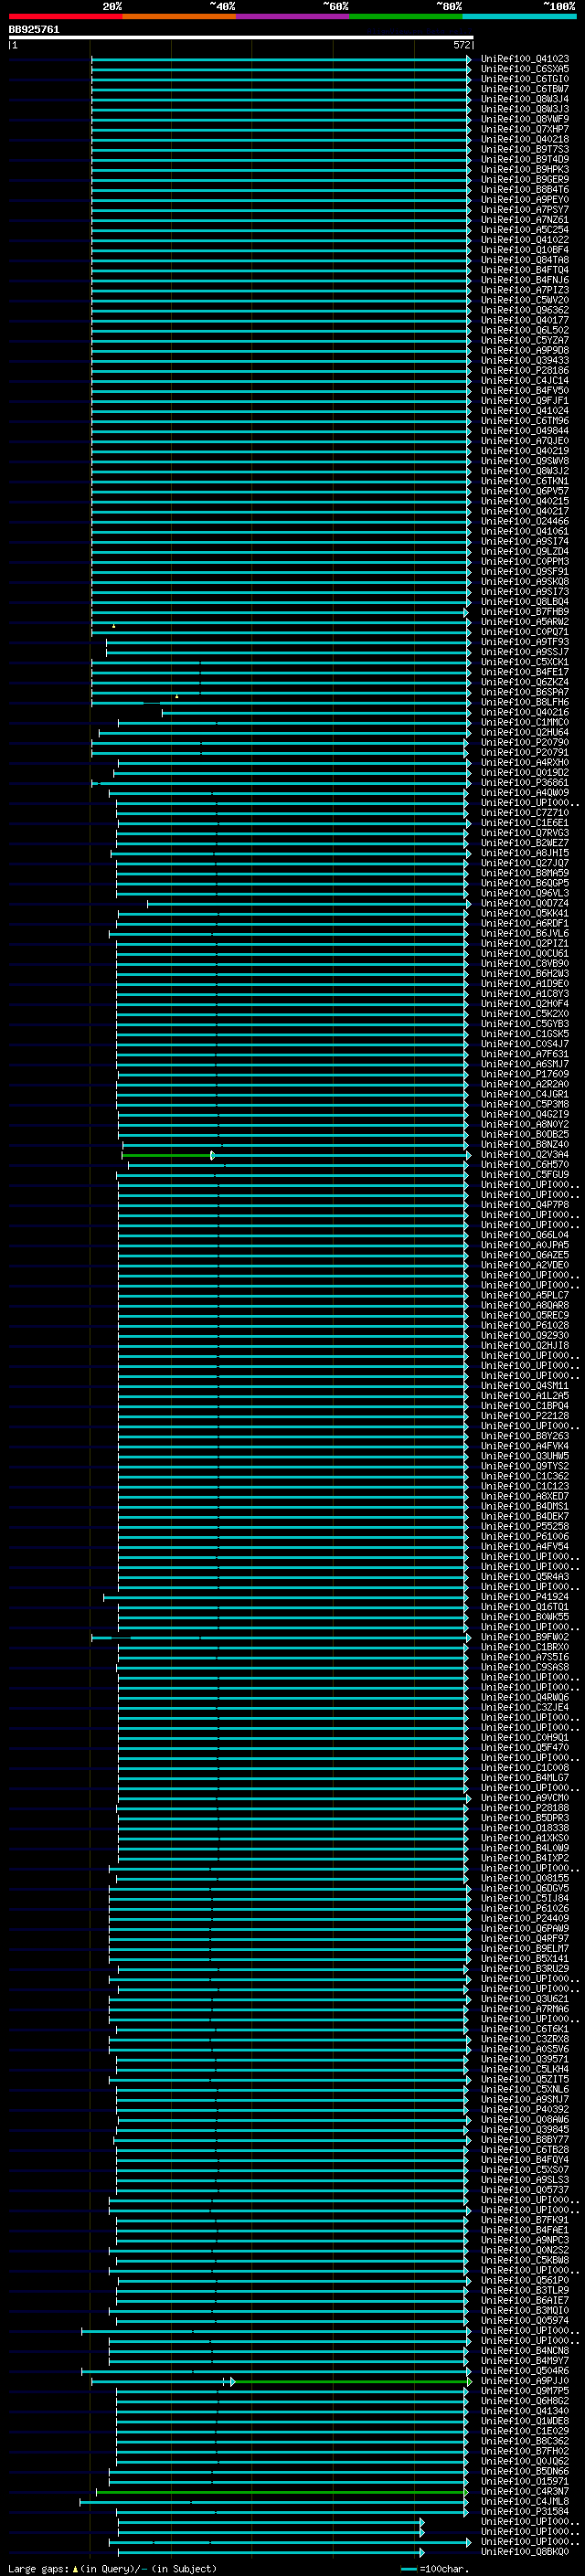
Task: Select hit UniRef100_B9T7S3
Action: (x=525, y=149)
